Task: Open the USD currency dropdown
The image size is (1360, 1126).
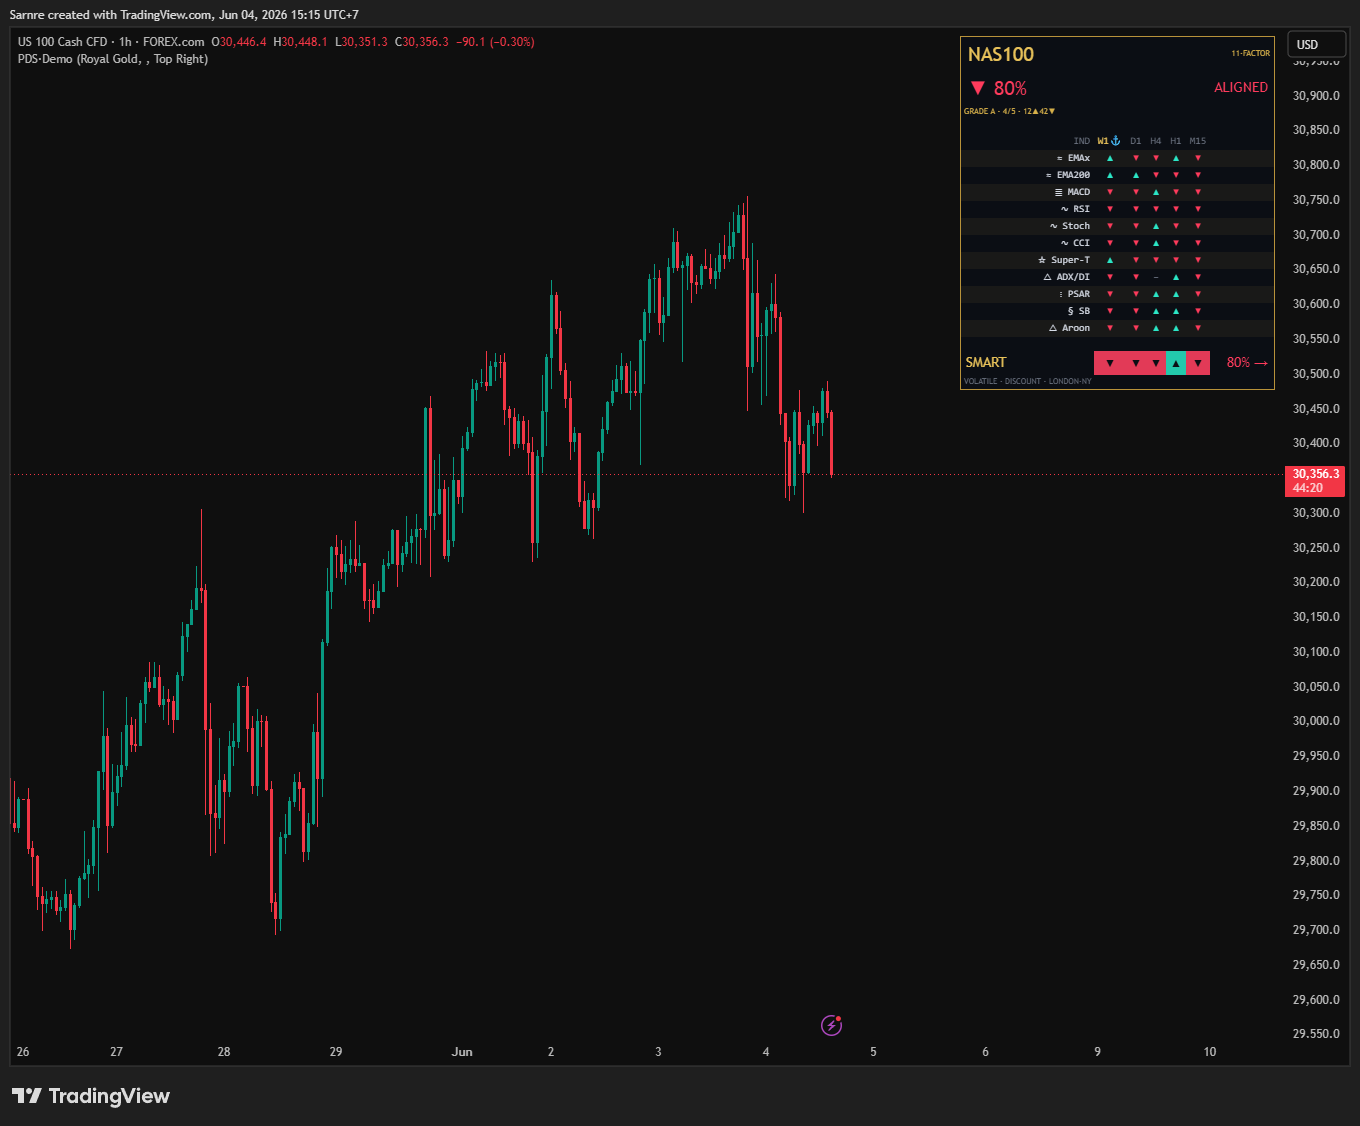Action: coord(1317,44)
